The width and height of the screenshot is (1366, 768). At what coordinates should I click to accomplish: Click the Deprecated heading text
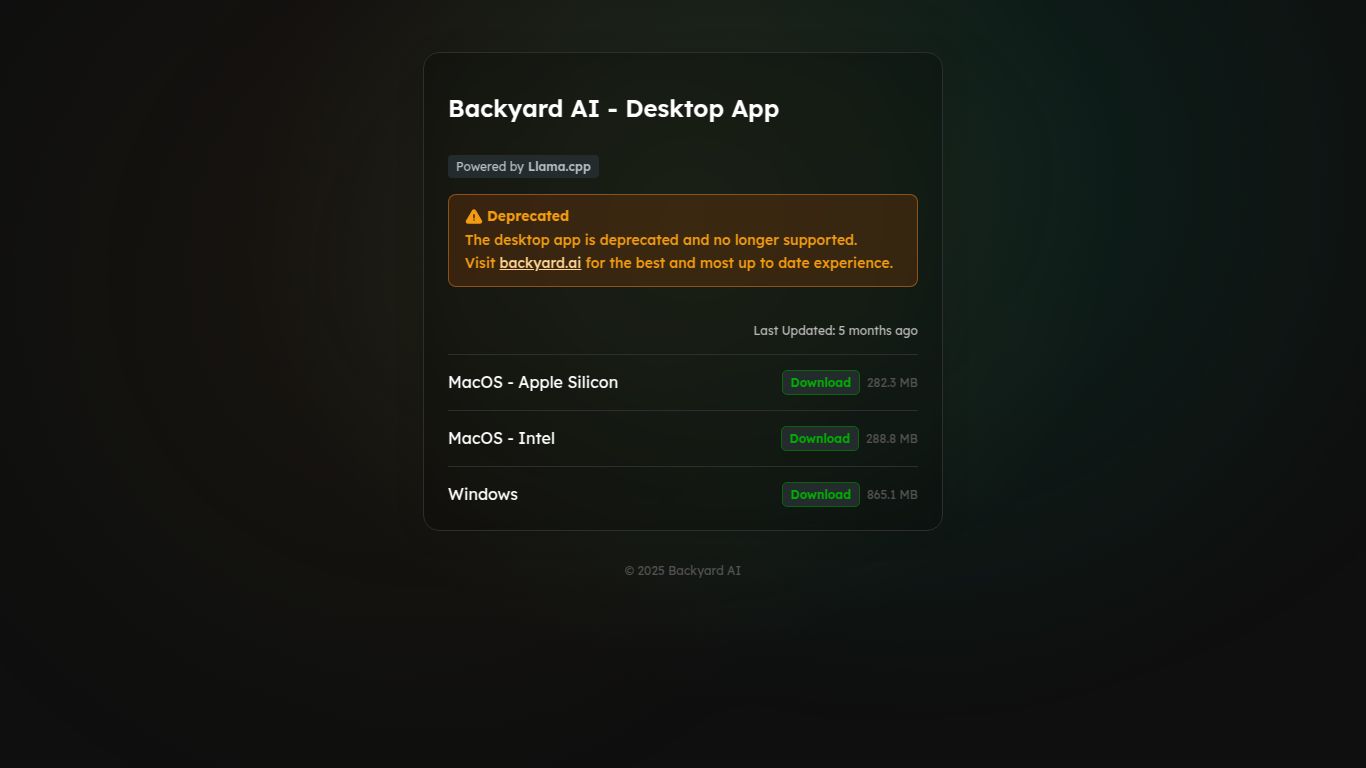[528, 215]
